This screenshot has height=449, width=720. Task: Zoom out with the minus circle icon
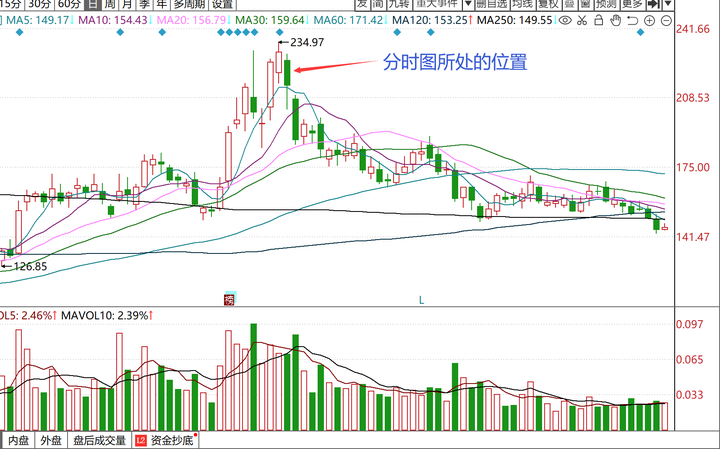(666, 20)
